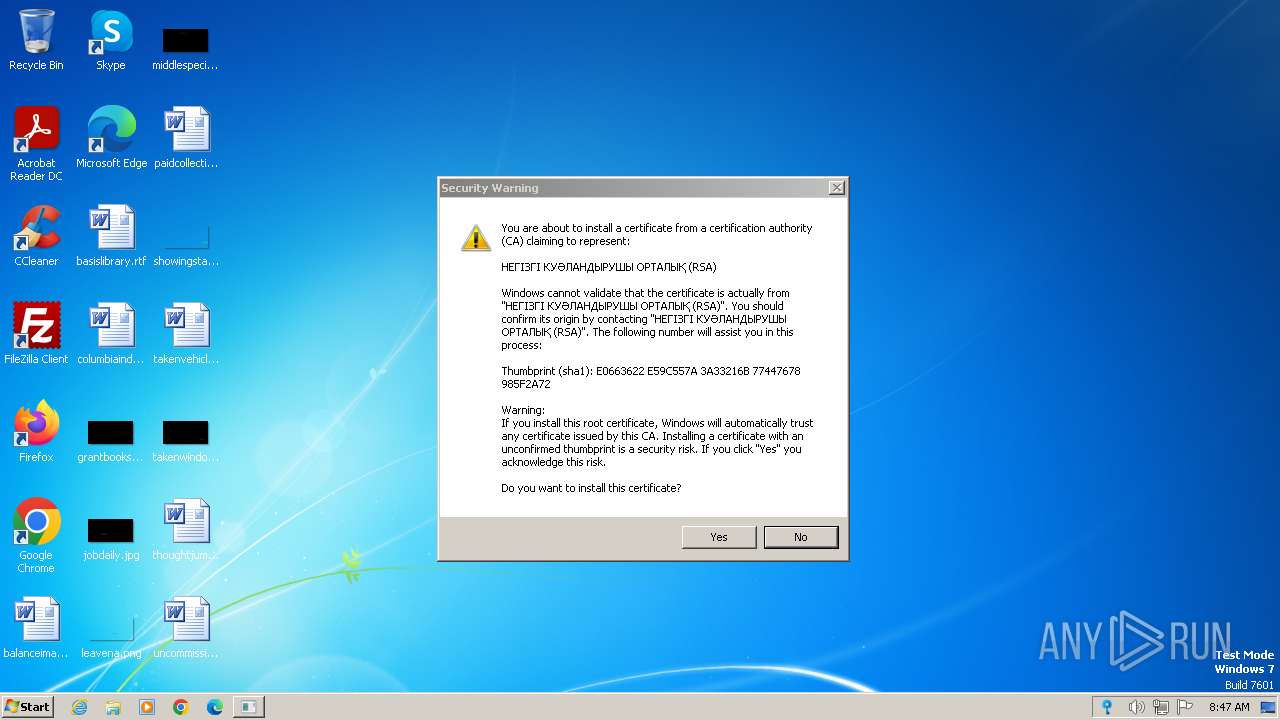This screenshot has height=720, width=1280.
Task: Select the paidcollecti... Word document
Action: (186, 138)
